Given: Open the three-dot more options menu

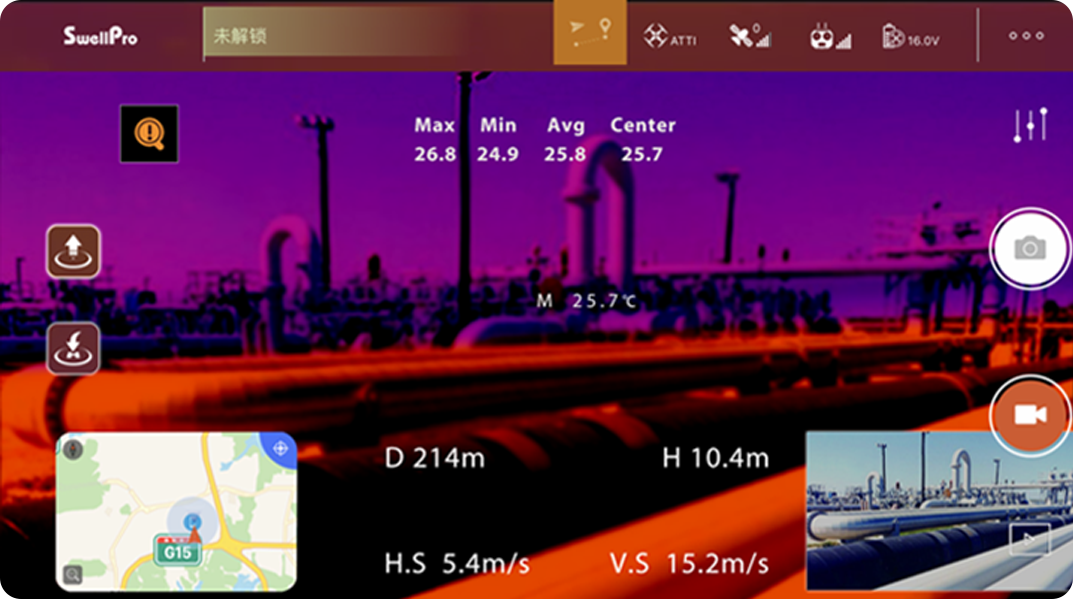Looking at the screenshot, I should (1025, 36).
